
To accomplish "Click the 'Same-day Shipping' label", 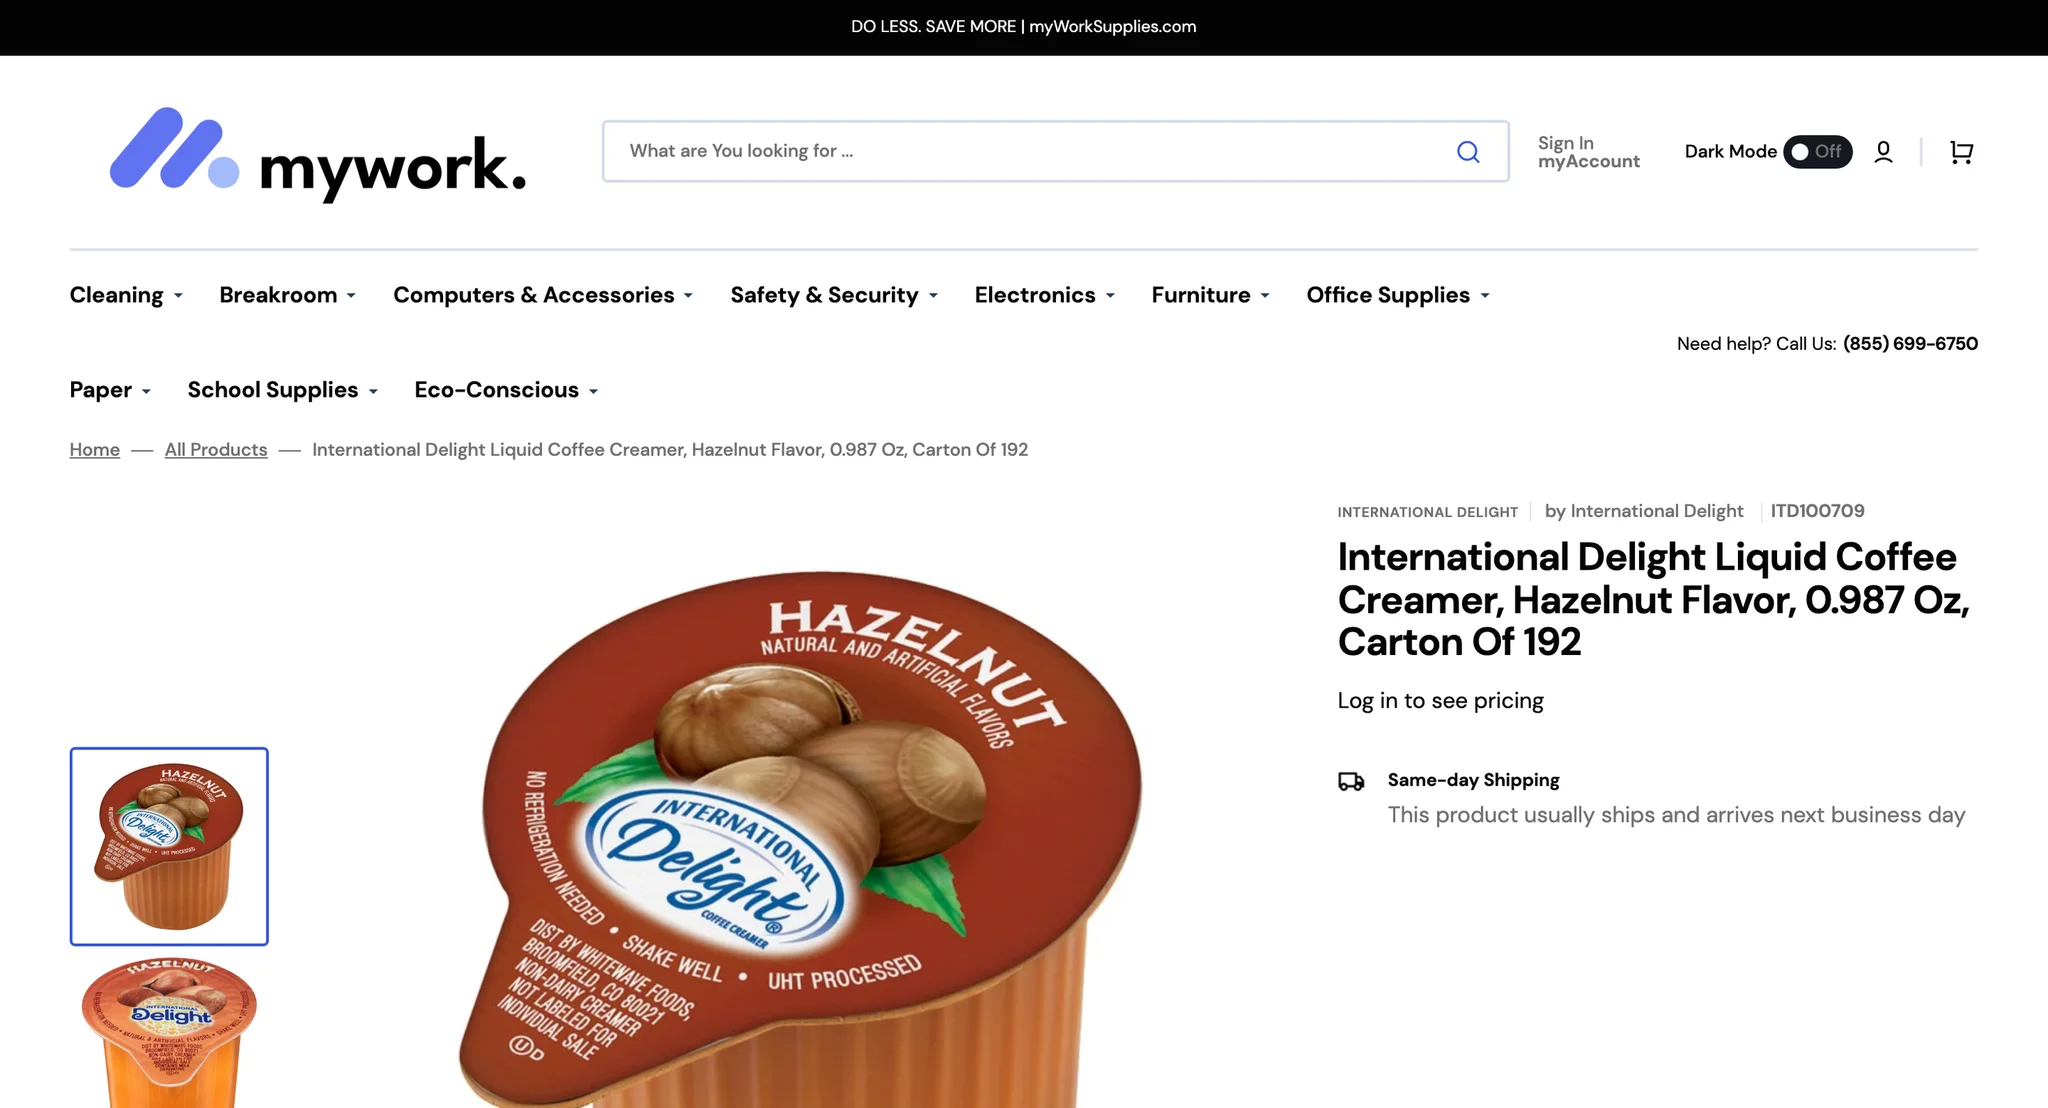I will [1473, 780].
